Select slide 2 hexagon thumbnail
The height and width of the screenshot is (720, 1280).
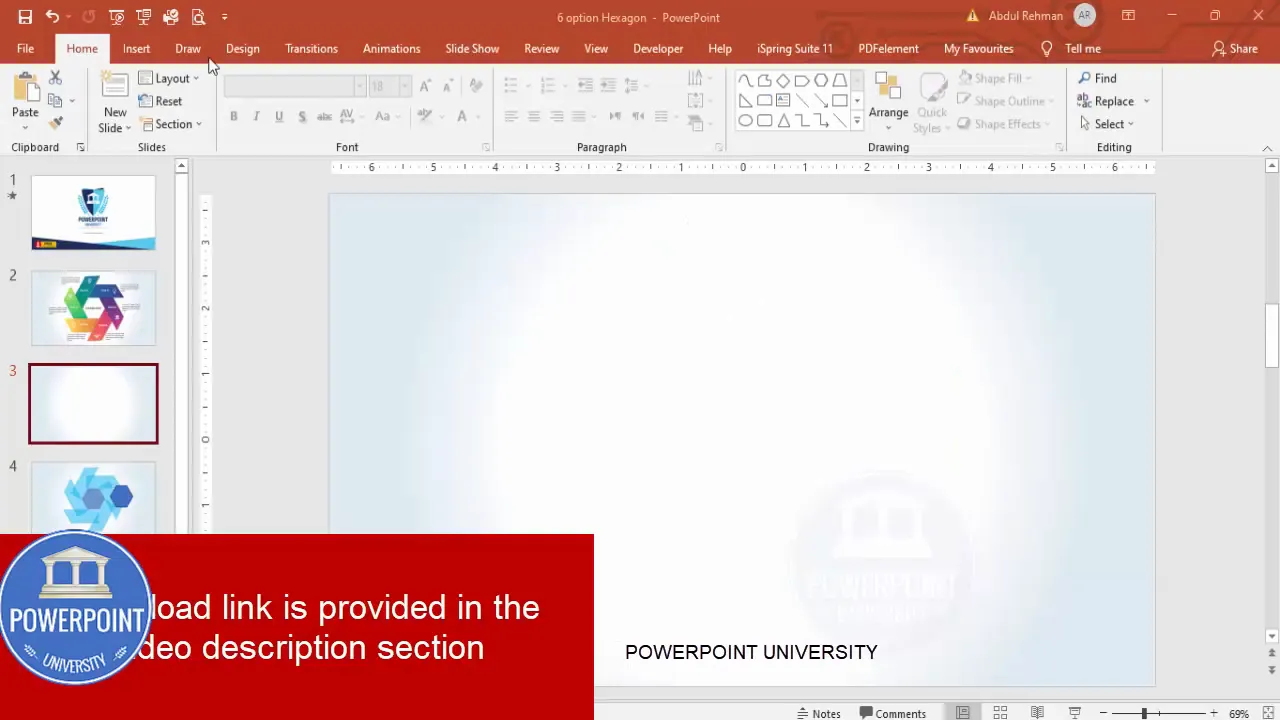(93, 308)
